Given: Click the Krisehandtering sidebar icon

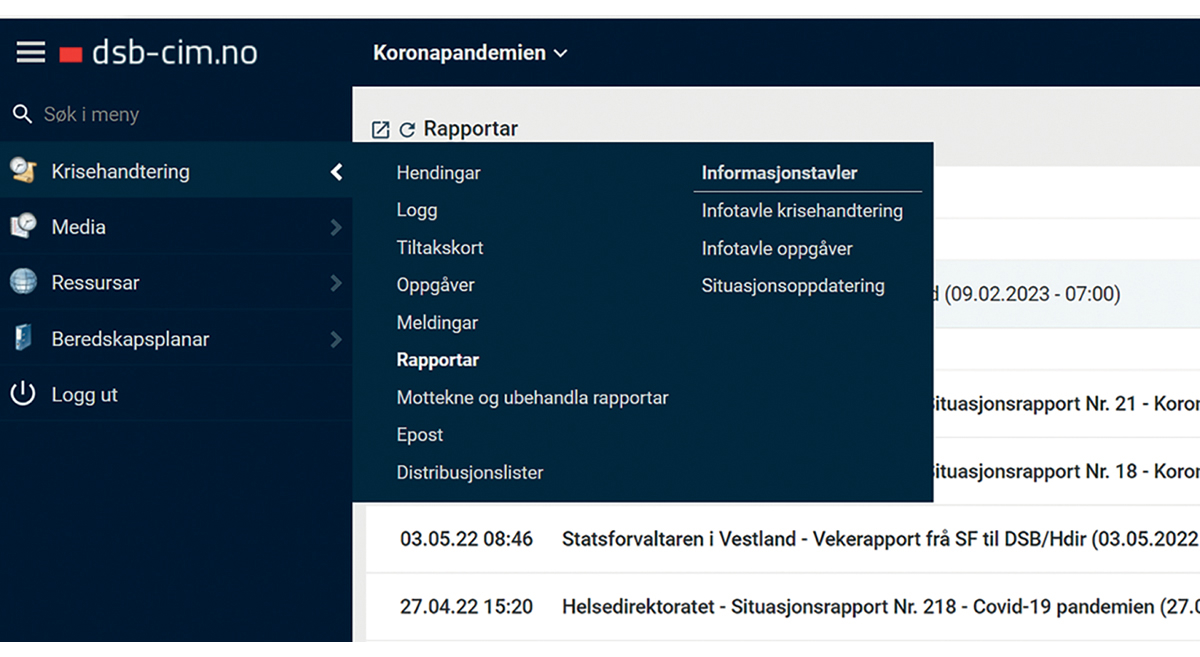Looking at the screenshot, I should pyautogui.click(x=23, y=171).
